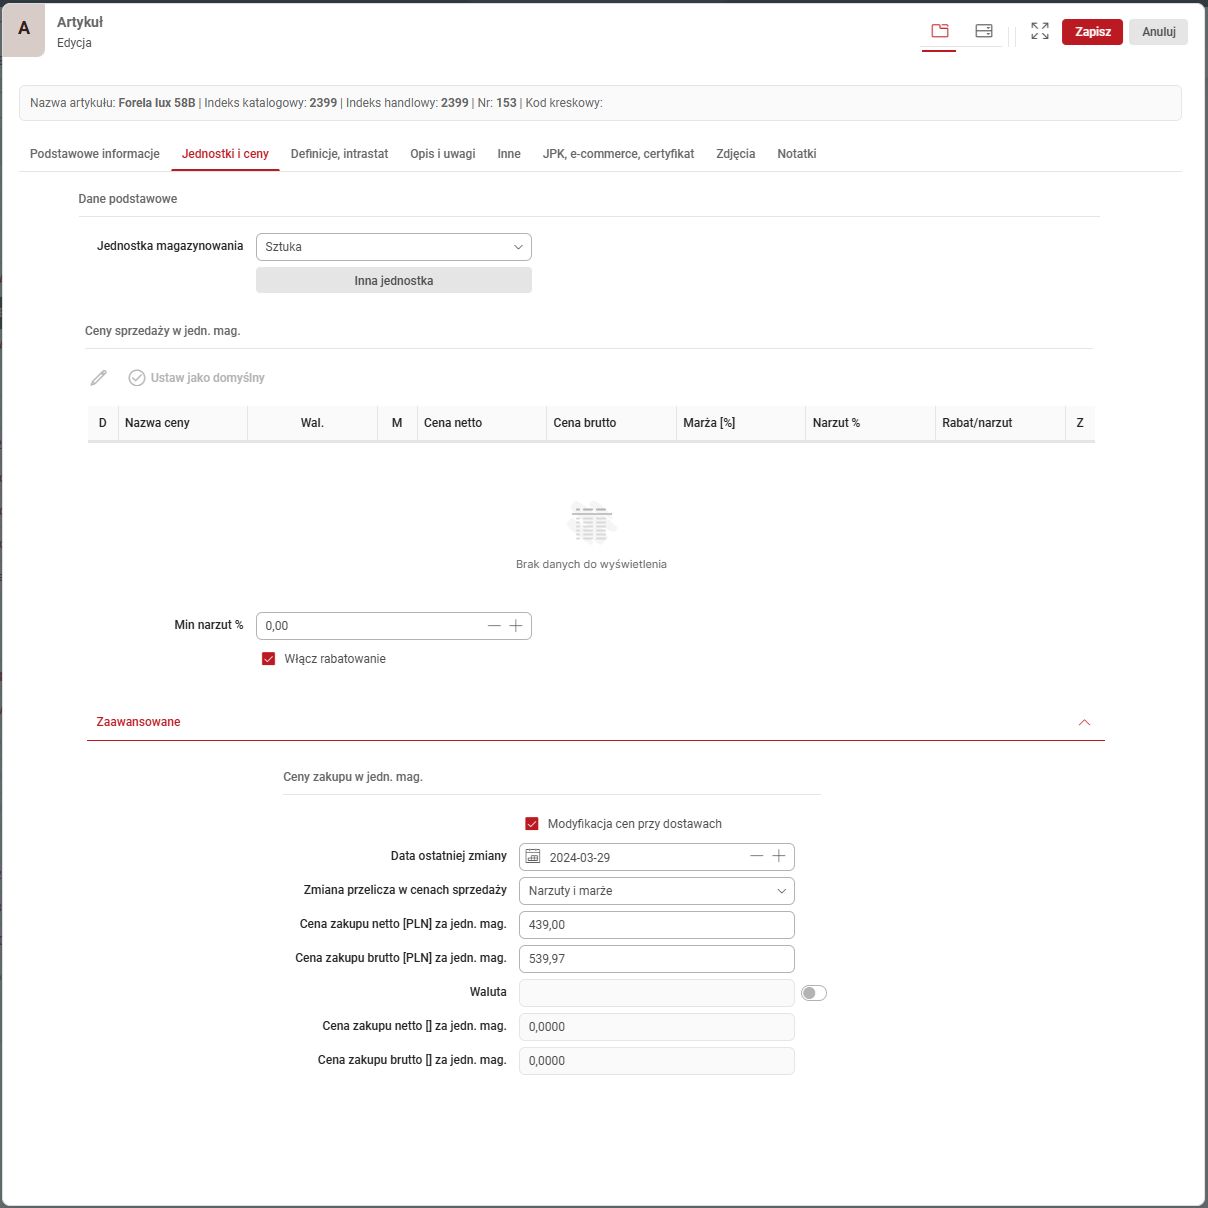
Task: Decrease Min narzut % with the minus icon
Action: (494, 626)
